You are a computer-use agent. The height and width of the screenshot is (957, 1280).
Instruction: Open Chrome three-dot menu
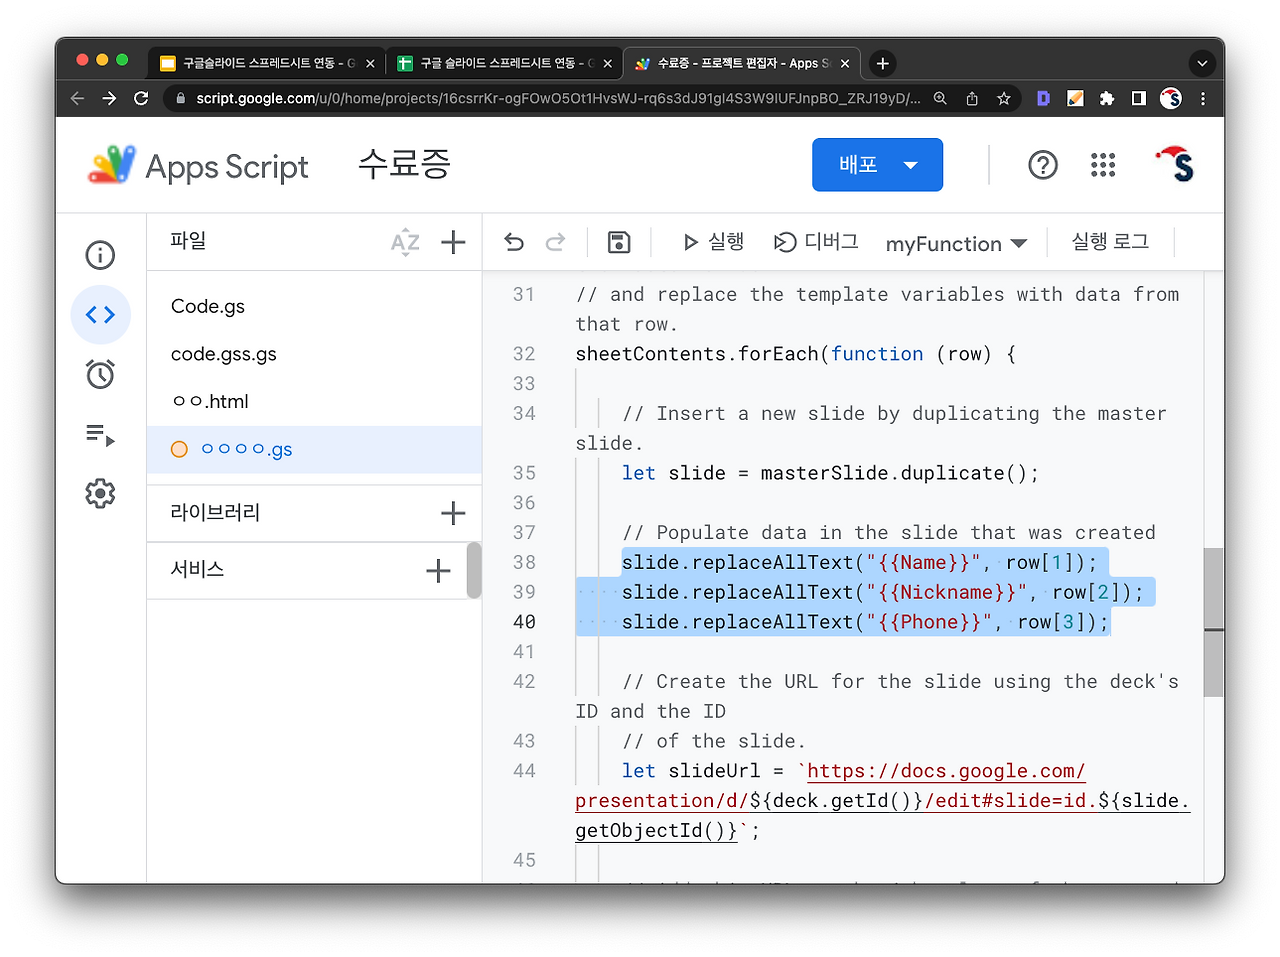tap(1203, 98)
